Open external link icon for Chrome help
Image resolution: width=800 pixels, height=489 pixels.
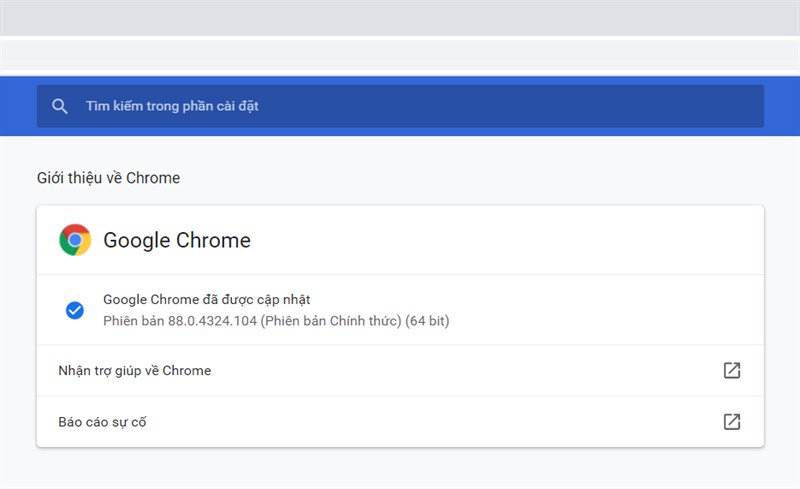click(732, 370)
